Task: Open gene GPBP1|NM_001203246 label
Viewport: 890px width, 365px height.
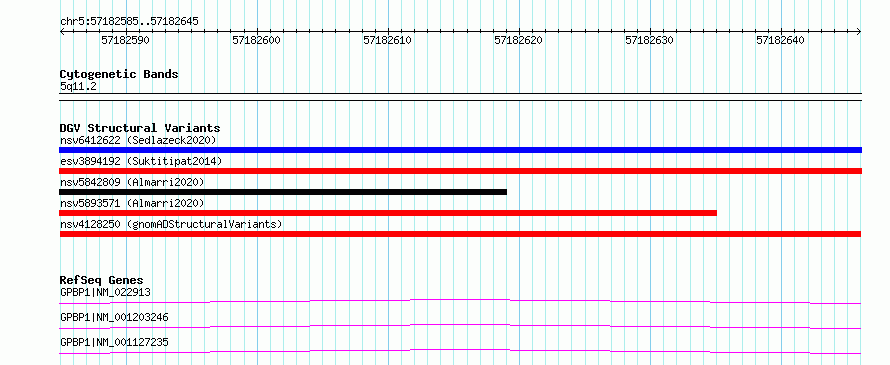Action: point(114,317)
